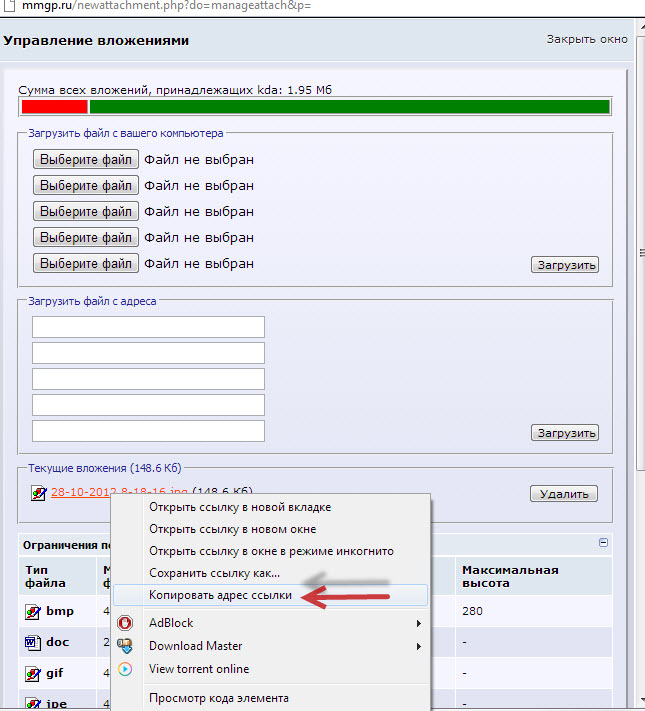Click the attachment image icon near 28-10-2012
This screenshot has height=711, width=645.
click(x=39, y=493)
